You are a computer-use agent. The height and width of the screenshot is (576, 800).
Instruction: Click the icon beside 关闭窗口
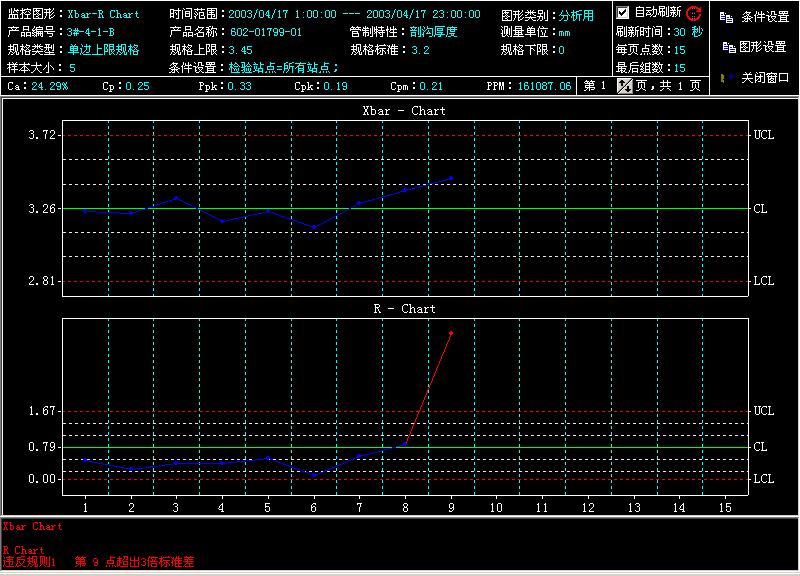coord(727,78)
